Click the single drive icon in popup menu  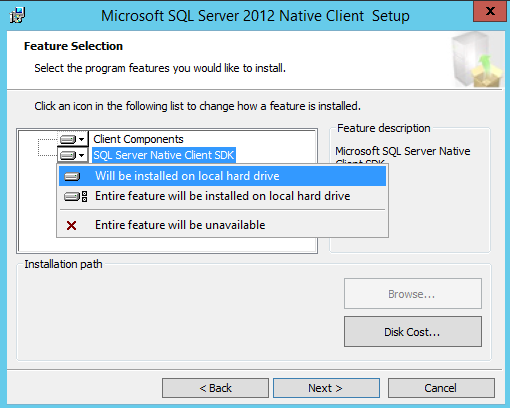[72, 176]
